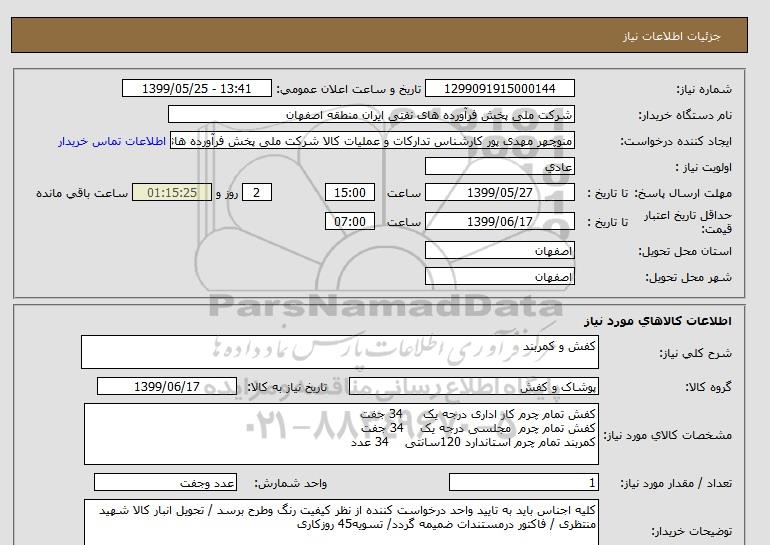
Task: Click the label واحد شمارش
Action: (291, 483)
